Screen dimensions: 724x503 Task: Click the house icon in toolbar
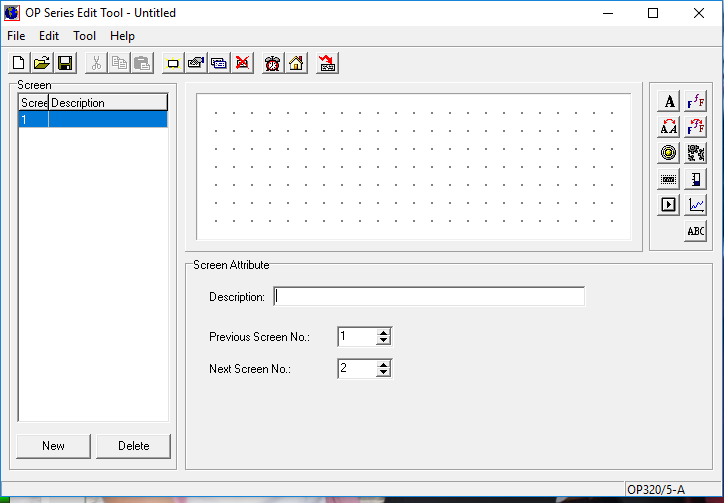point(296,63)
